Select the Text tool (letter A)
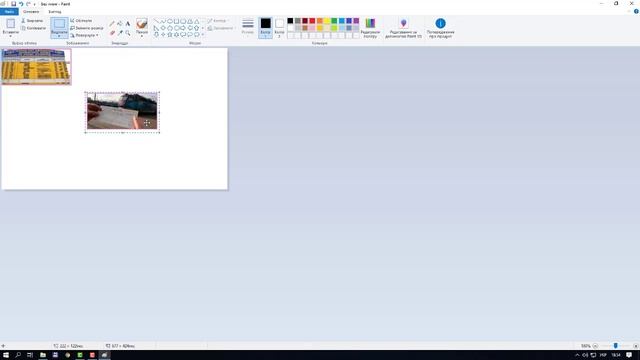The image size is (640, 360). pyautogui.click(x=128, y=24)
